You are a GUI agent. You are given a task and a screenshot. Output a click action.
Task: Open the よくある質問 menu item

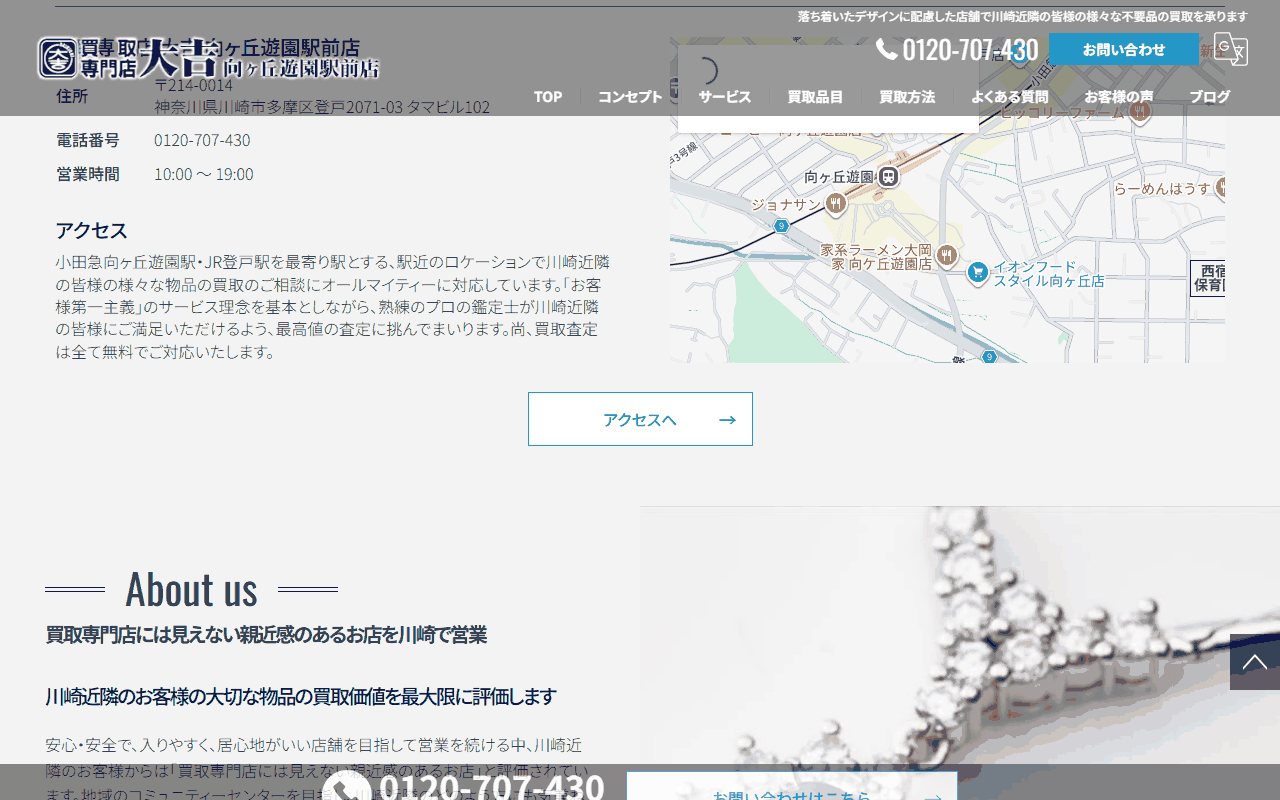pos(1010,97)
